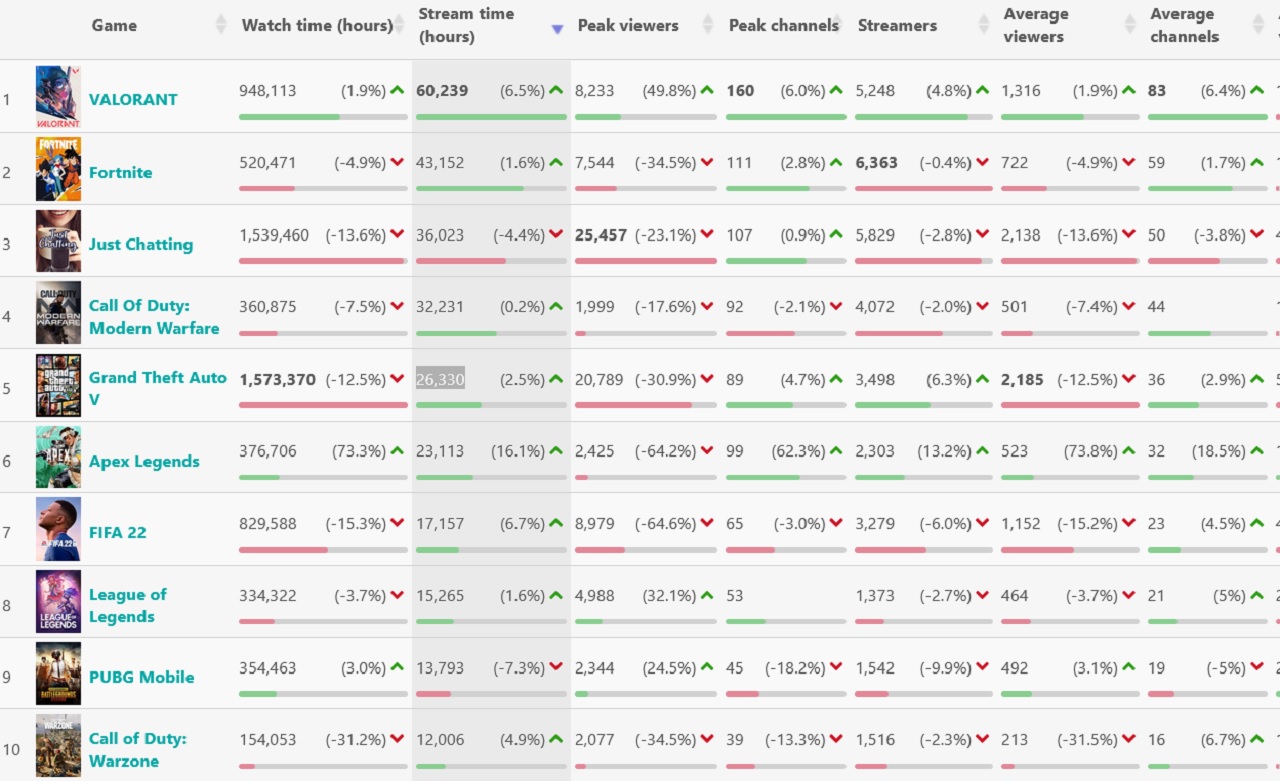Open the PUBG Mobile link
This screenshot has width=1280, height=781.
point(142,677)
